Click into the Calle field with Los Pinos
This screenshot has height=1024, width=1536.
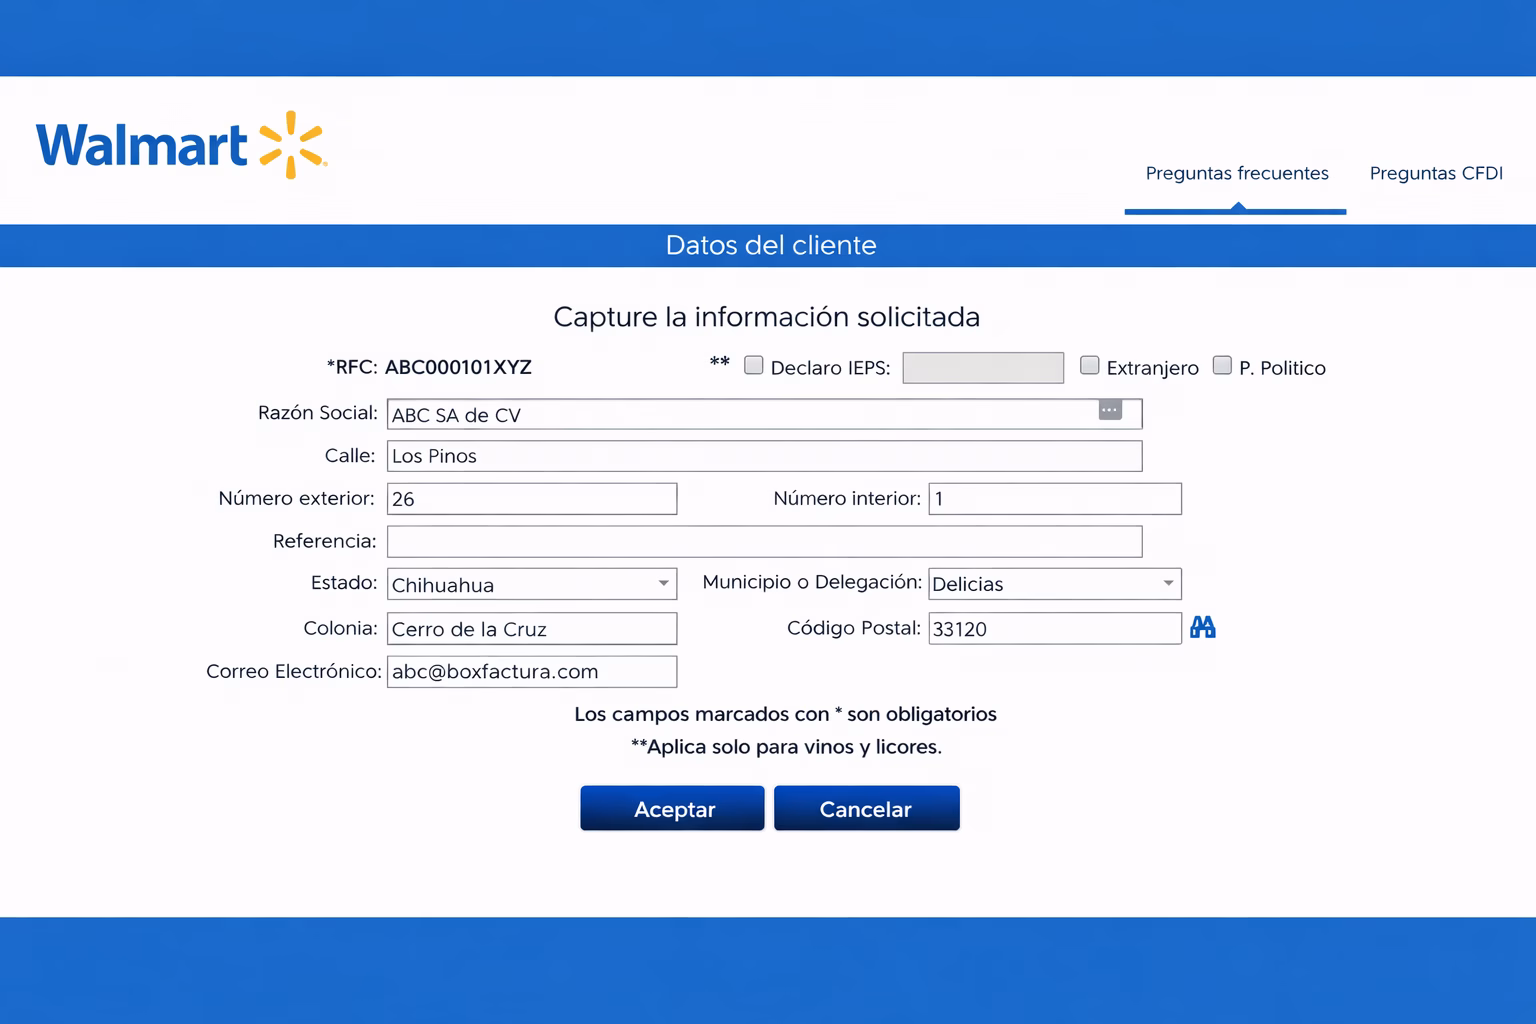[765, 456]
